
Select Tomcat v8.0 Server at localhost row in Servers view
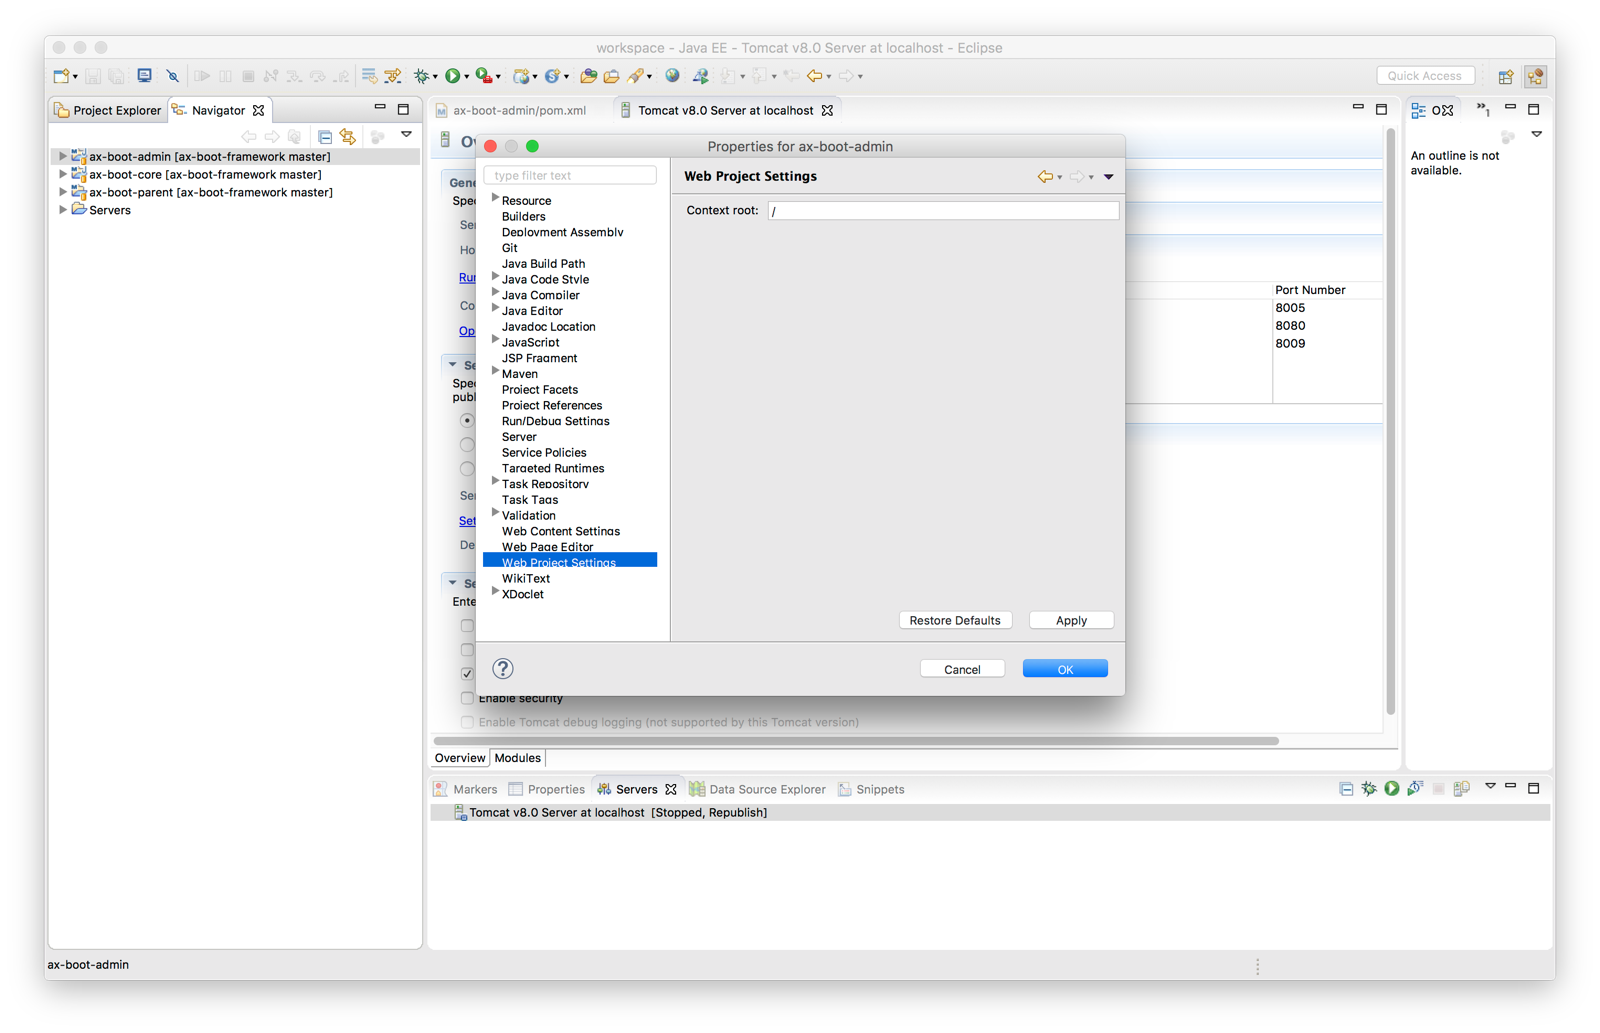click(x=990, y=813)
